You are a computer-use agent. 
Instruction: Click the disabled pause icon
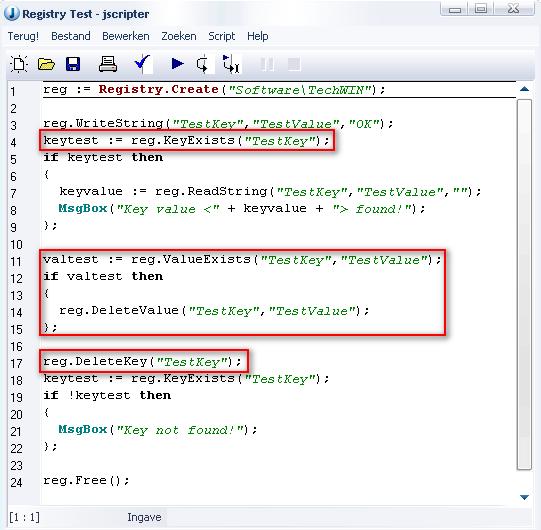click(x=267, y=64)
